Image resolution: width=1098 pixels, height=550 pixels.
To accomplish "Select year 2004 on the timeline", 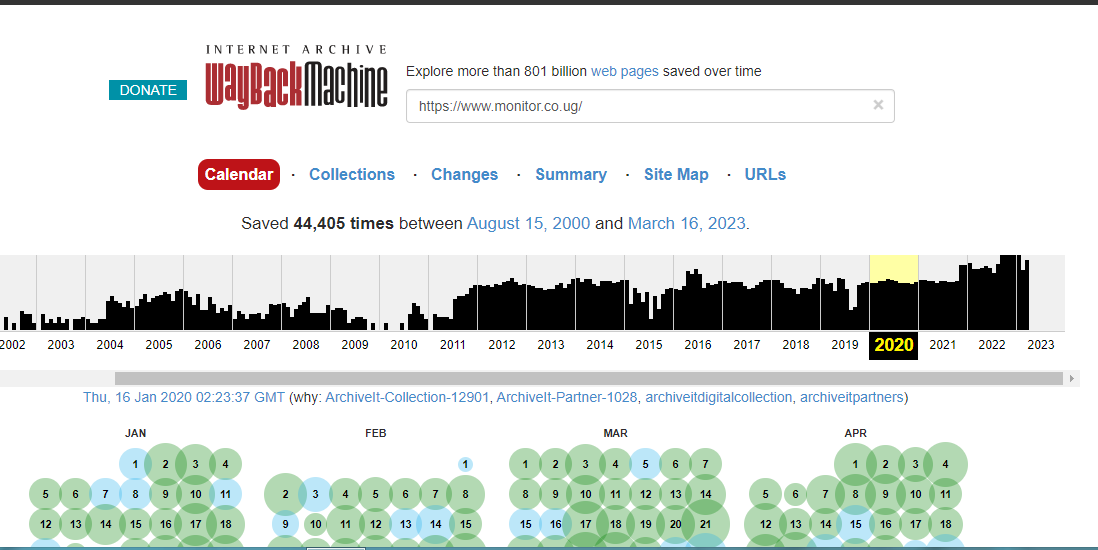I will pos(110,345).
